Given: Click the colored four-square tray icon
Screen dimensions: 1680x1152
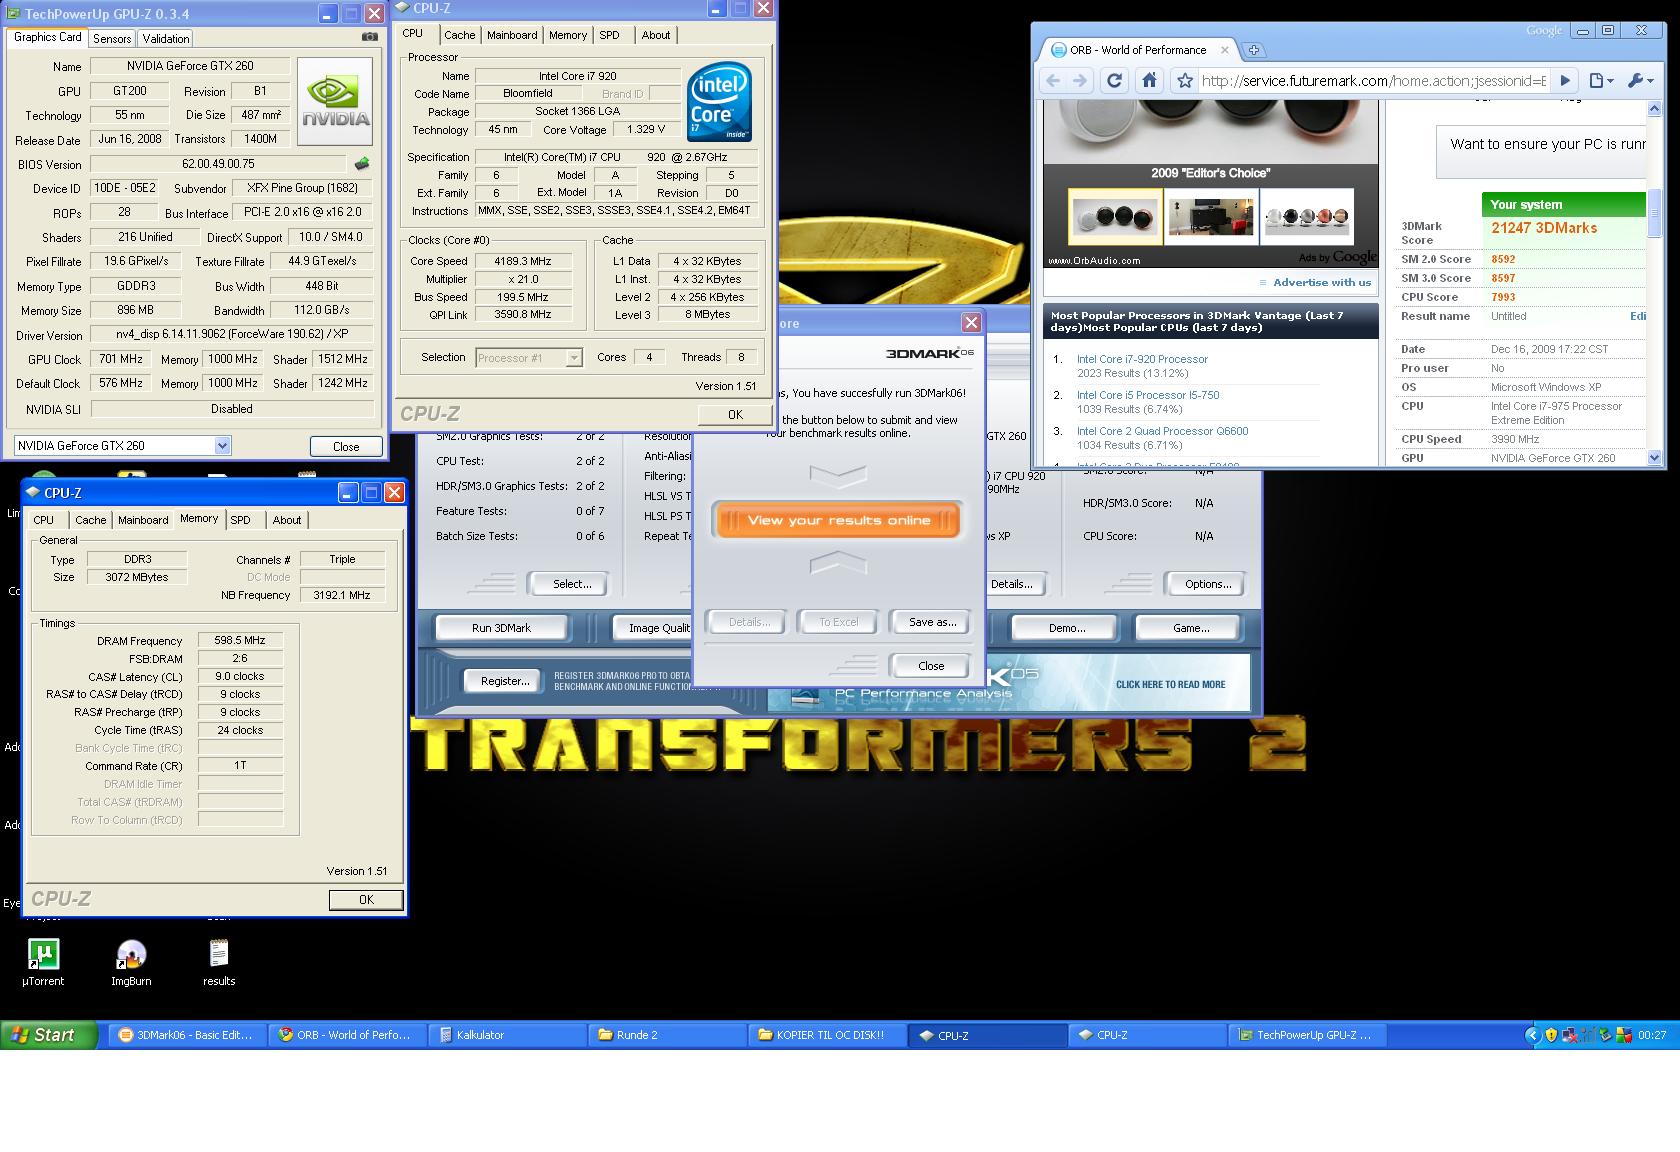Looking at the screenshot, I should click(x=1624, y=1035).
